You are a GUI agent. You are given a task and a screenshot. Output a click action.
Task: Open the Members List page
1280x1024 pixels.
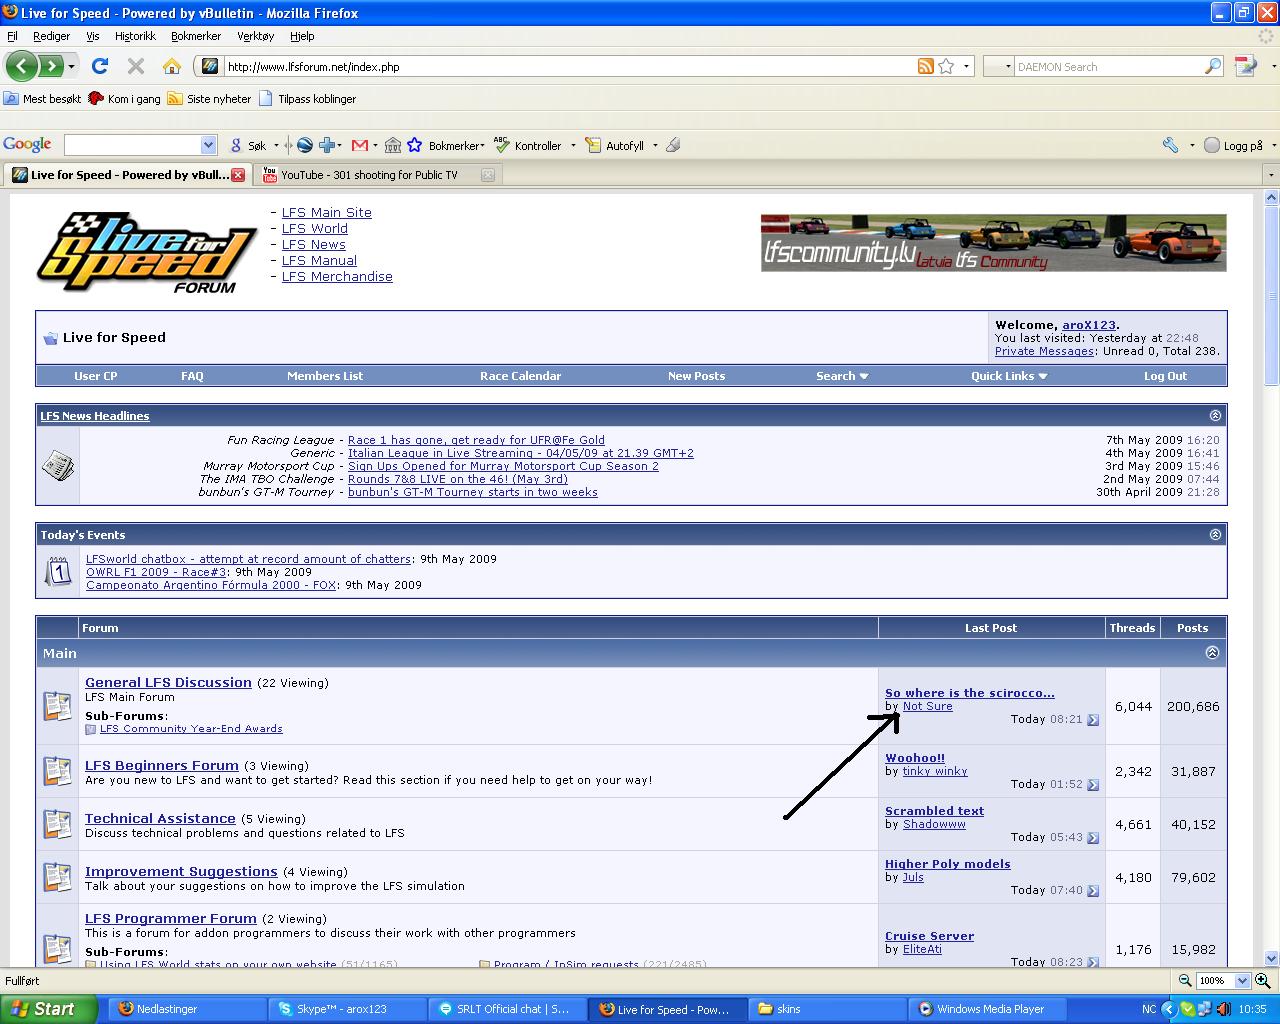pos(325,376)
